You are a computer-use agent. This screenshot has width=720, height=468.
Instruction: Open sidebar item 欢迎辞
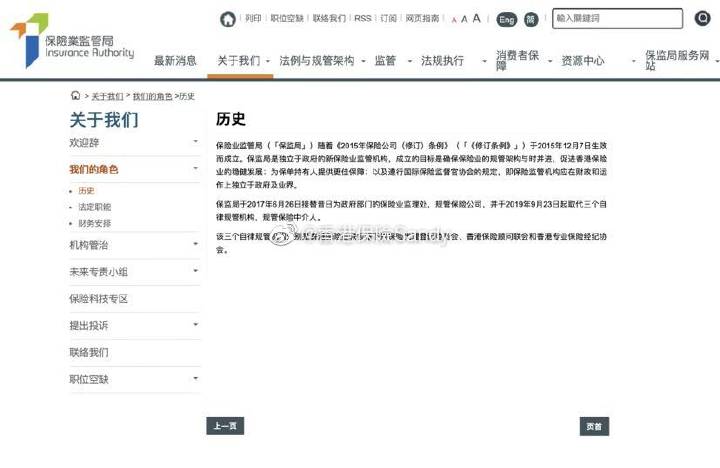coord(84,143)
